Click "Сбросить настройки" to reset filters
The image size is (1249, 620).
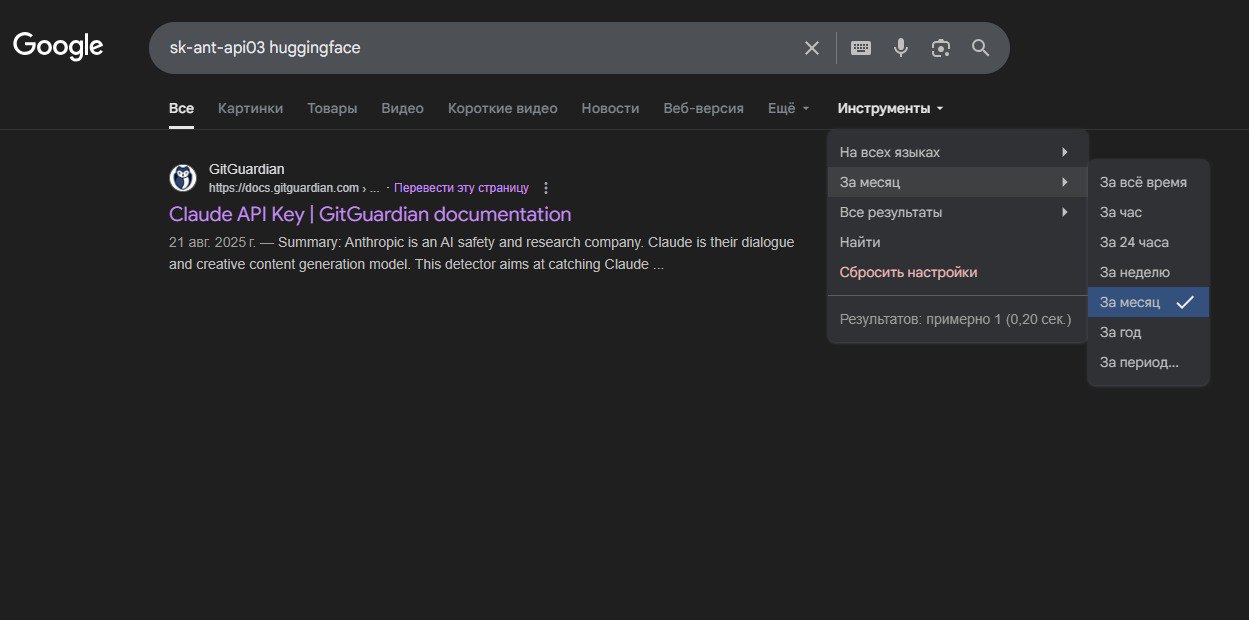click(x=908, y=272)
